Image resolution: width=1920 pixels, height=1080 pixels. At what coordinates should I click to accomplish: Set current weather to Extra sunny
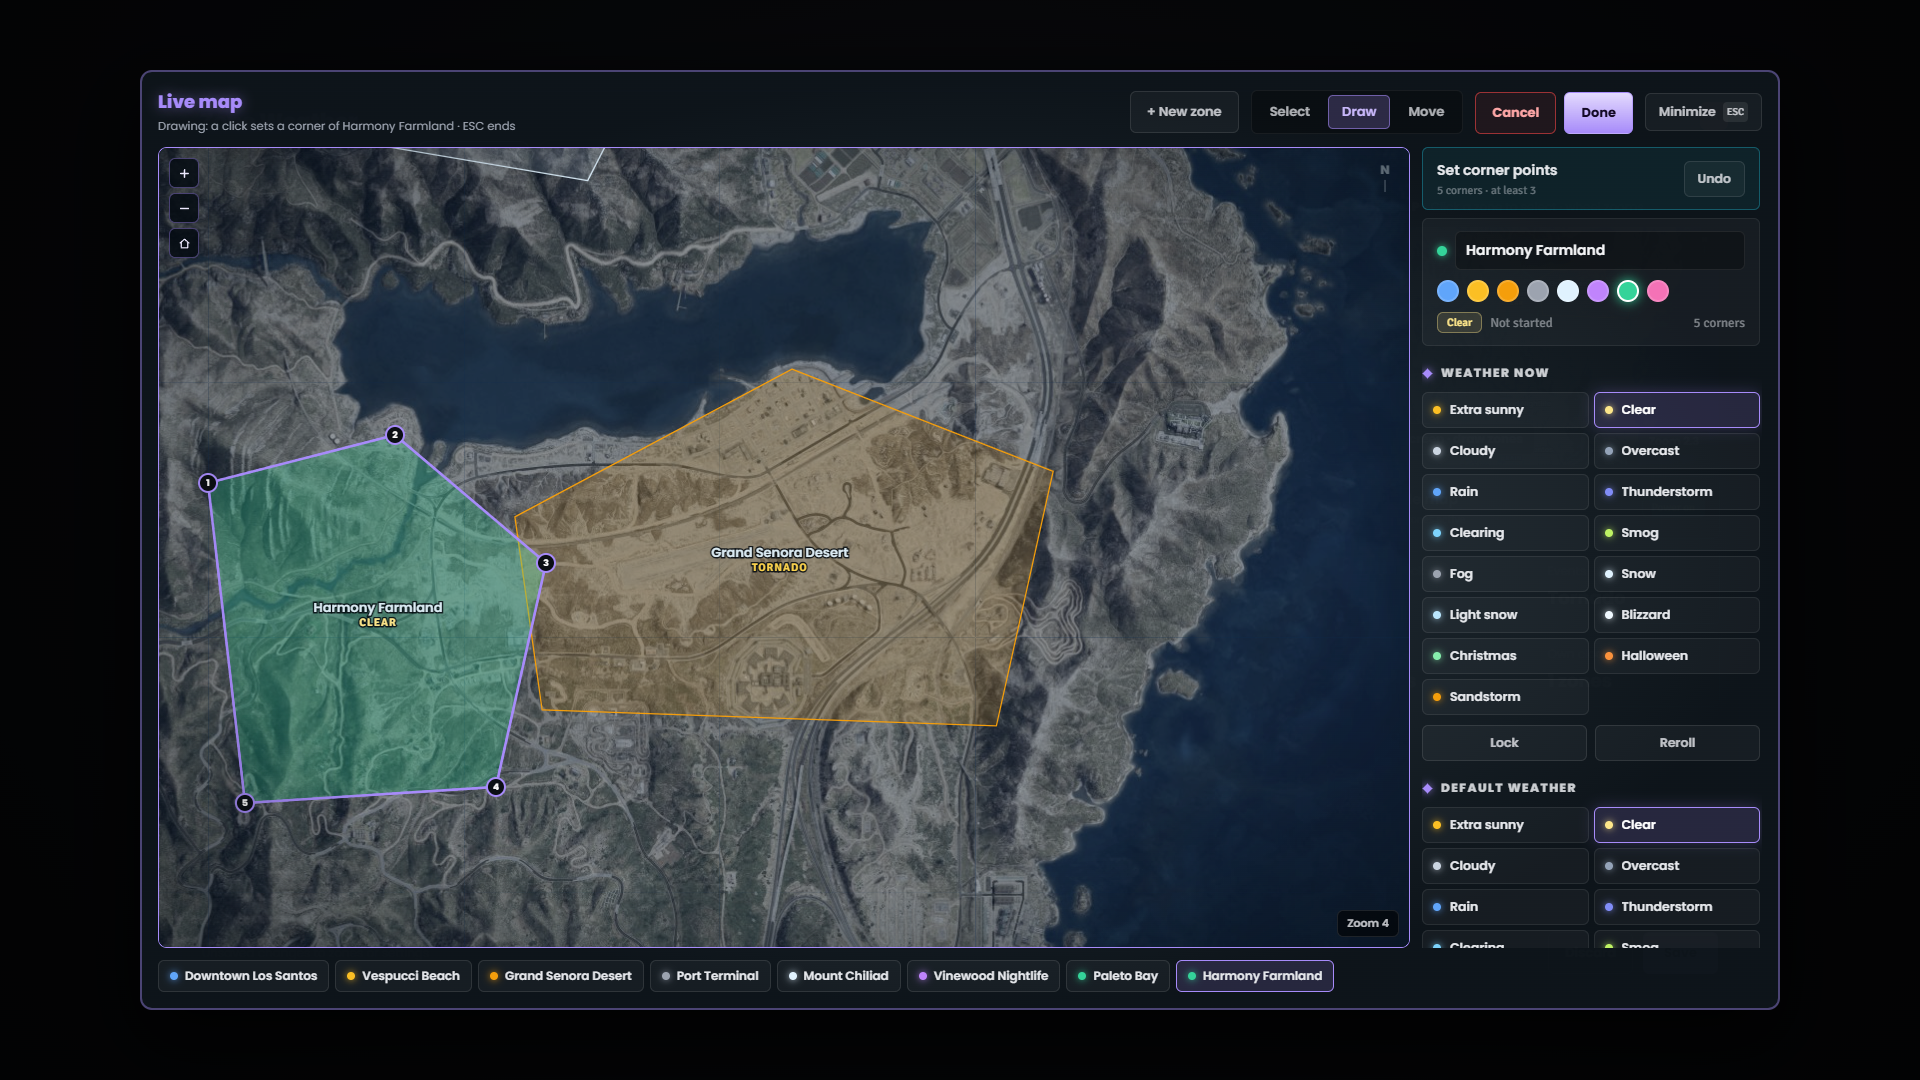(x=1505, y=410)
